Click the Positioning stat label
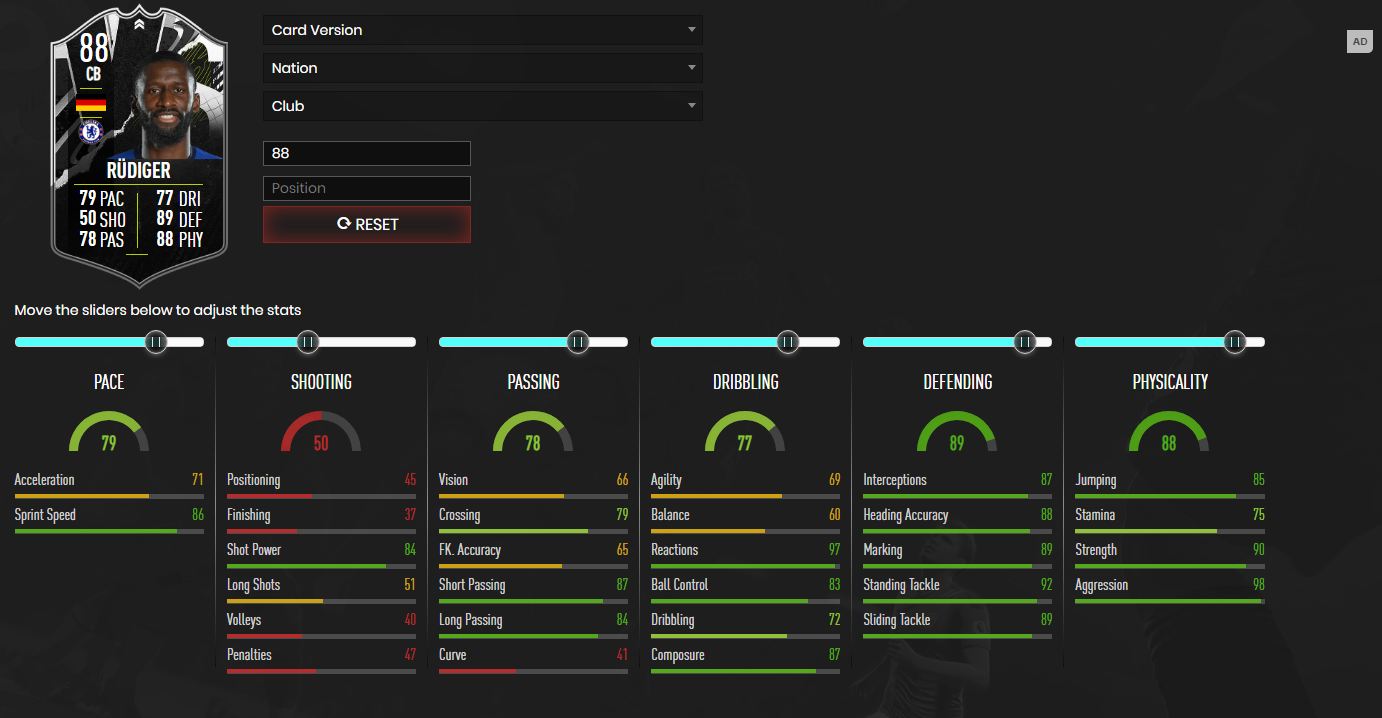The height and width of the screenshot is (718, 1382). pyautogui.click(x=253, y=480)
